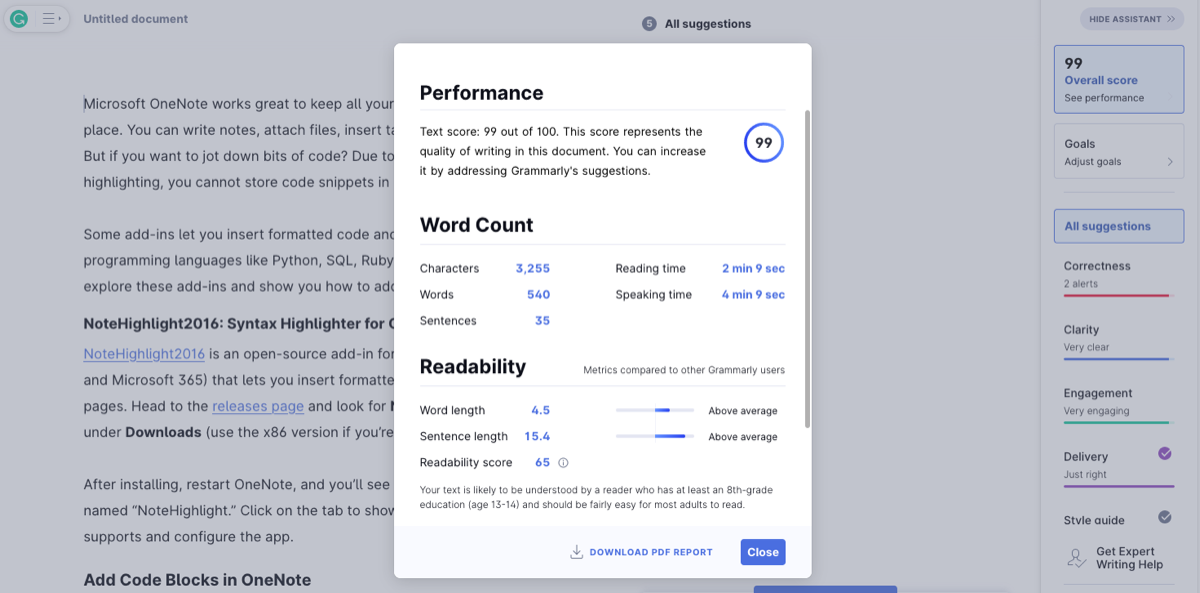Click the Sentences value 35

click(x=542, y=321)
